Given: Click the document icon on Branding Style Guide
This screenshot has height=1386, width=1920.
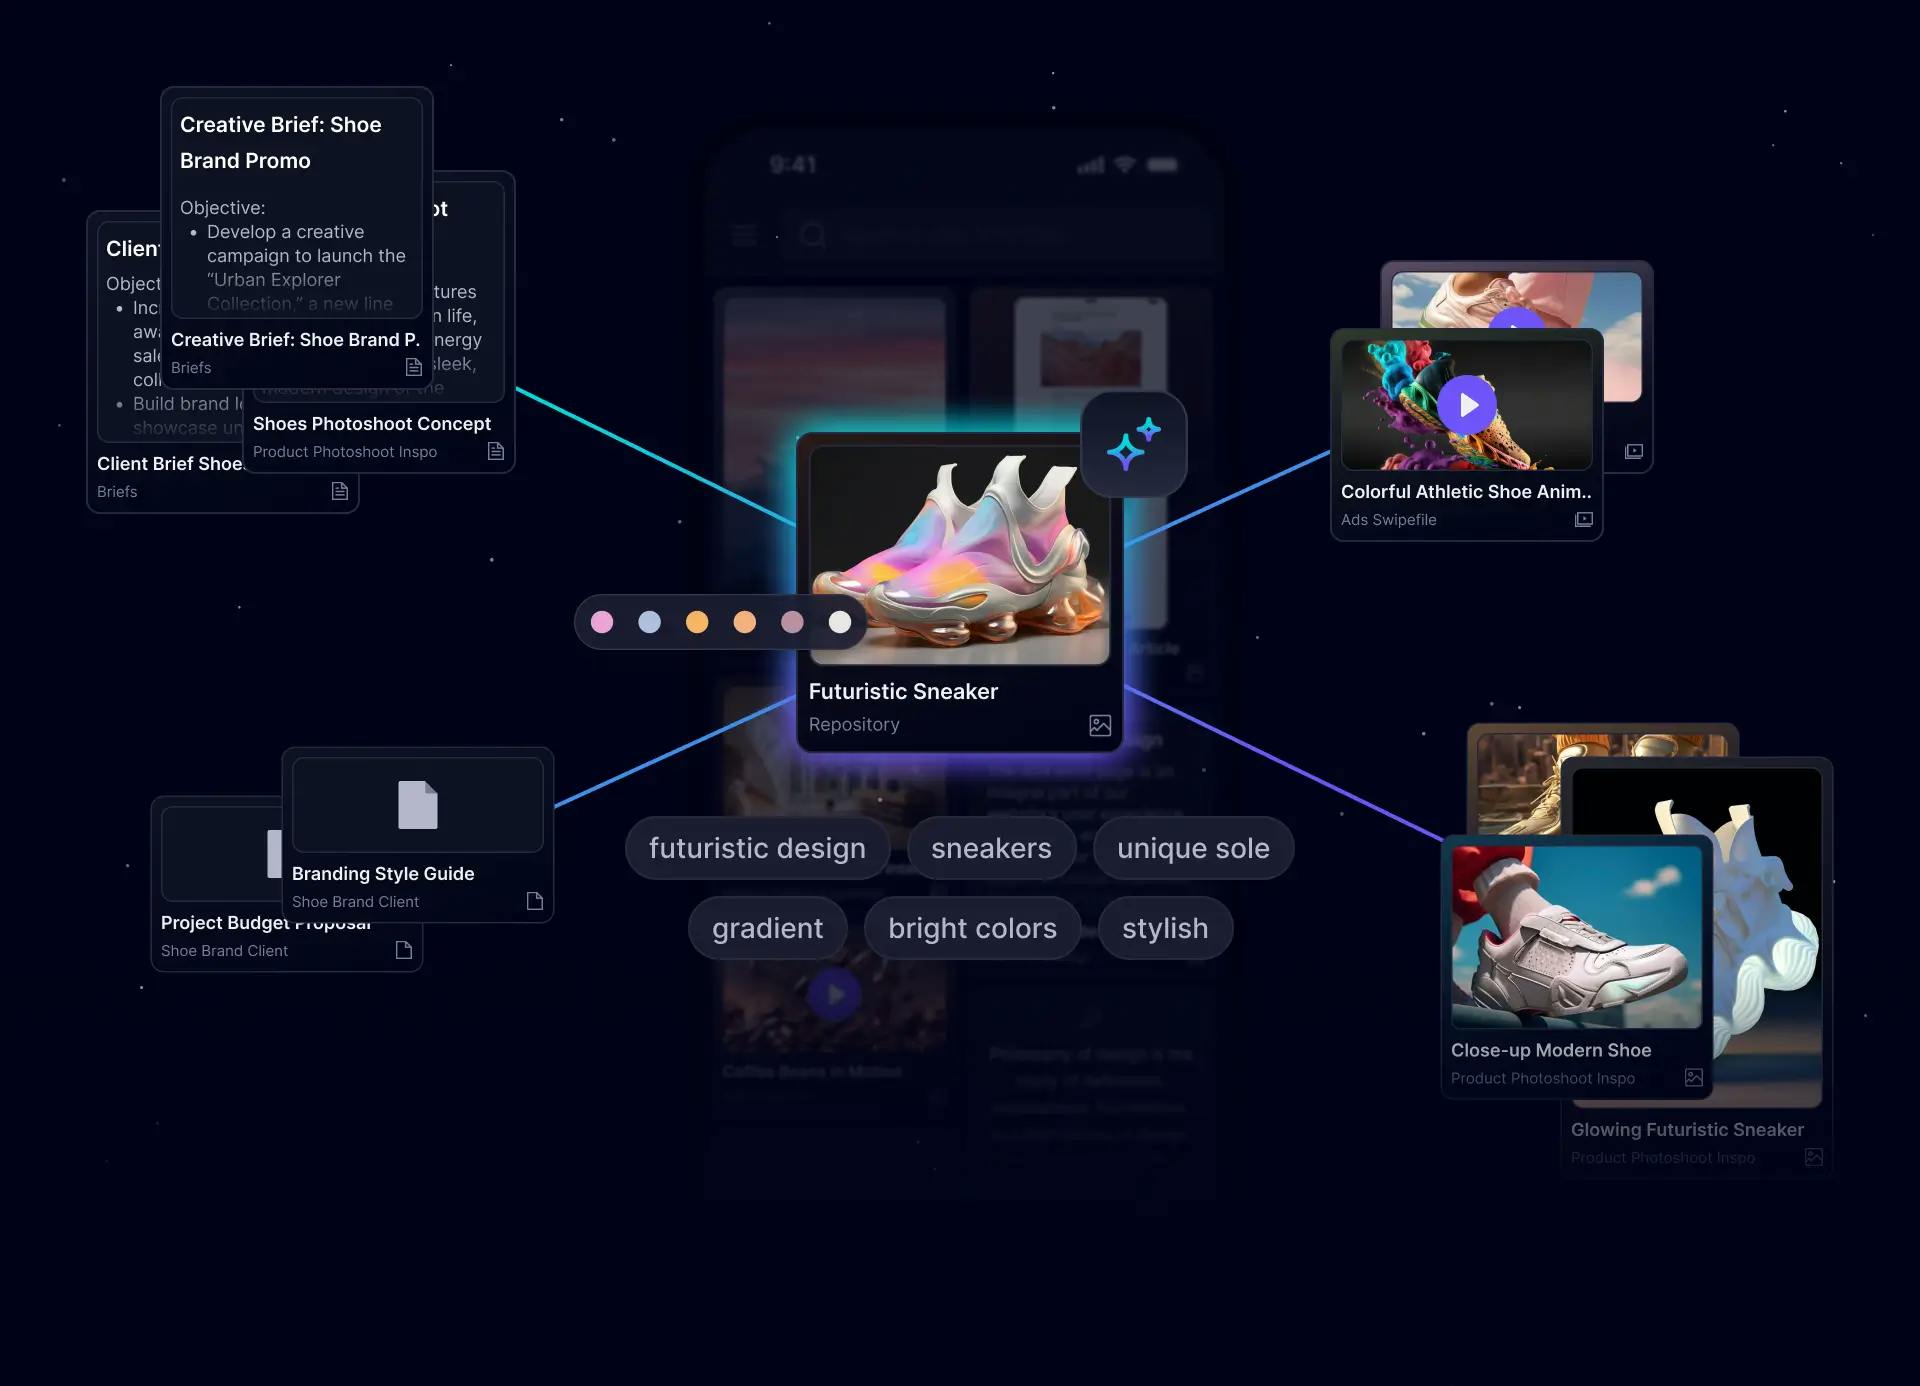Looking at the screenshot, I should click(x=535, y=900).
